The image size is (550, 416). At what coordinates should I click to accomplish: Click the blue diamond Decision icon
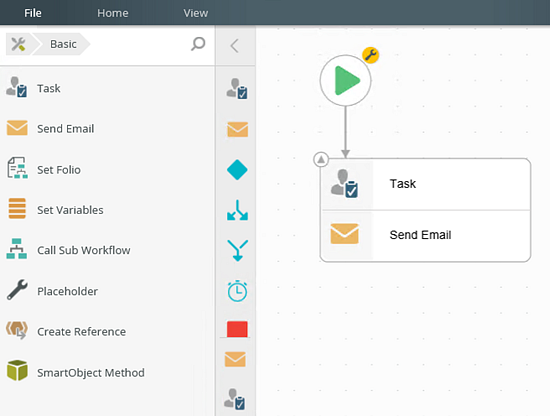click(237, 170)
